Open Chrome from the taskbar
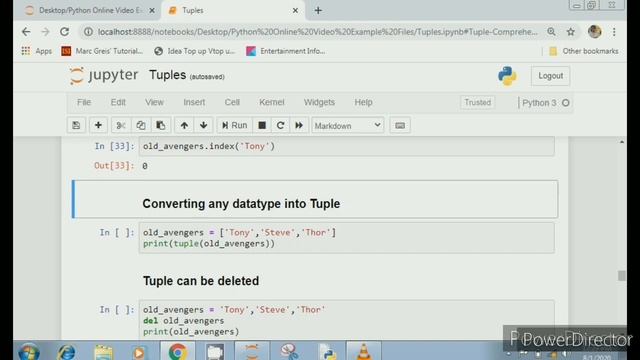The height and width of the screenshot is (360, 640). pyautogui.click(x=178, y=352)
